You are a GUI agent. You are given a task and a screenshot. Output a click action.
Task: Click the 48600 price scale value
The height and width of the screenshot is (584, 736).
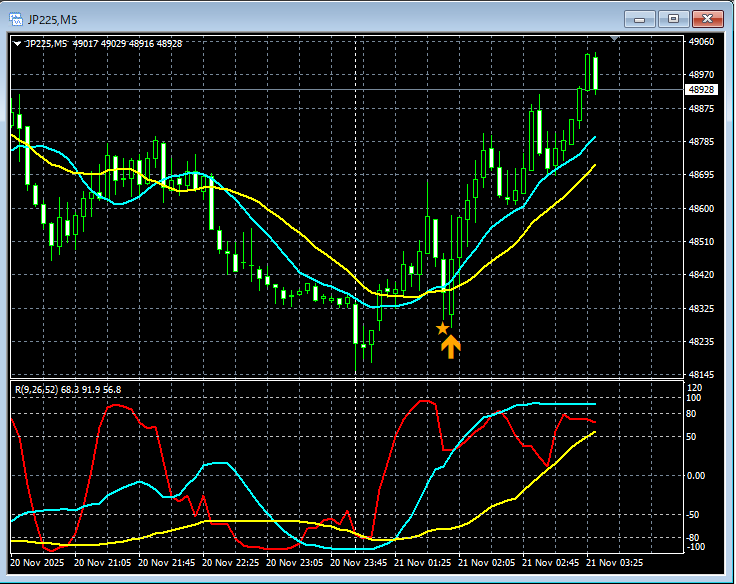point(701,208)
